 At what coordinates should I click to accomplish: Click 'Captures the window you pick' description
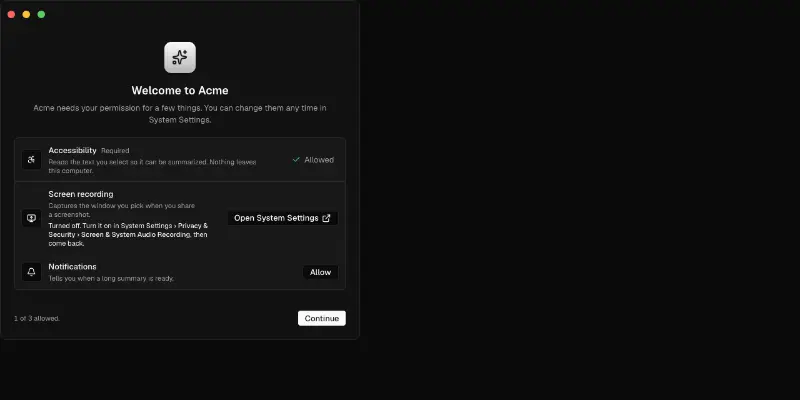click(x=121, y=210)
